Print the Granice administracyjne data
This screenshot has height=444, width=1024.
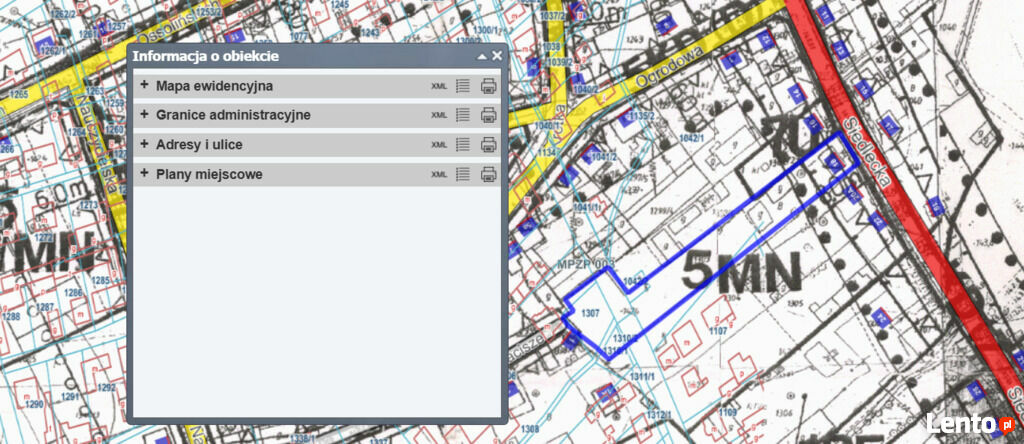pos(488,115)
